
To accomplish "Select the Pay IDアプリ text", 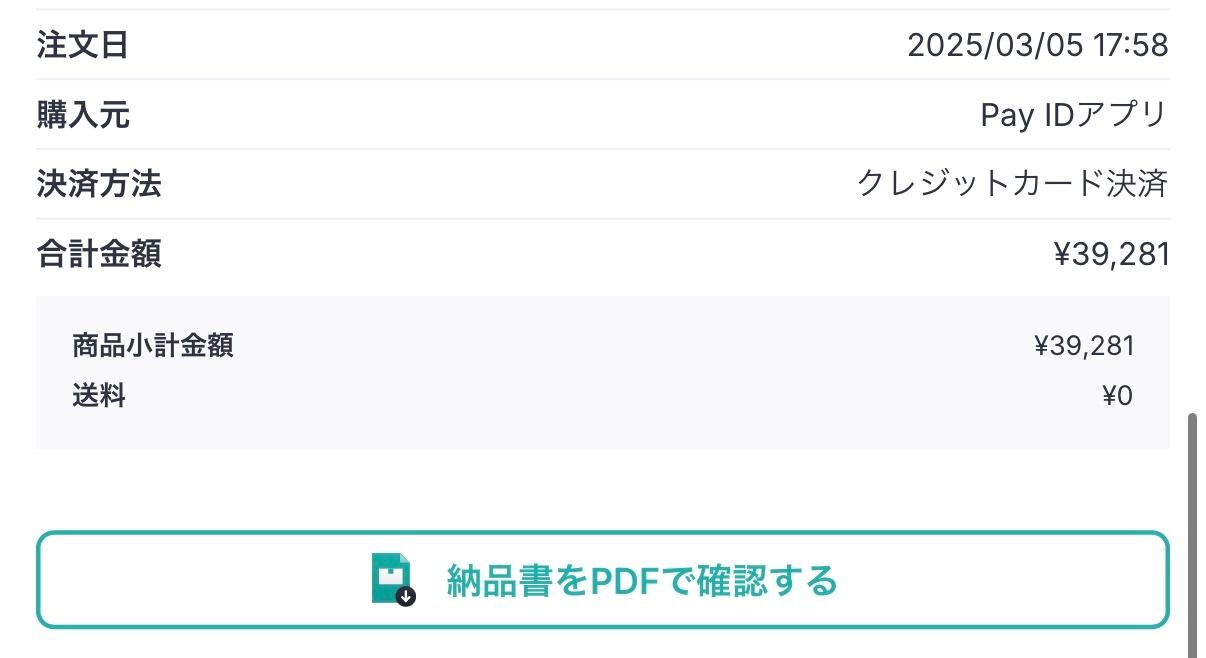I will [1073, 115].
